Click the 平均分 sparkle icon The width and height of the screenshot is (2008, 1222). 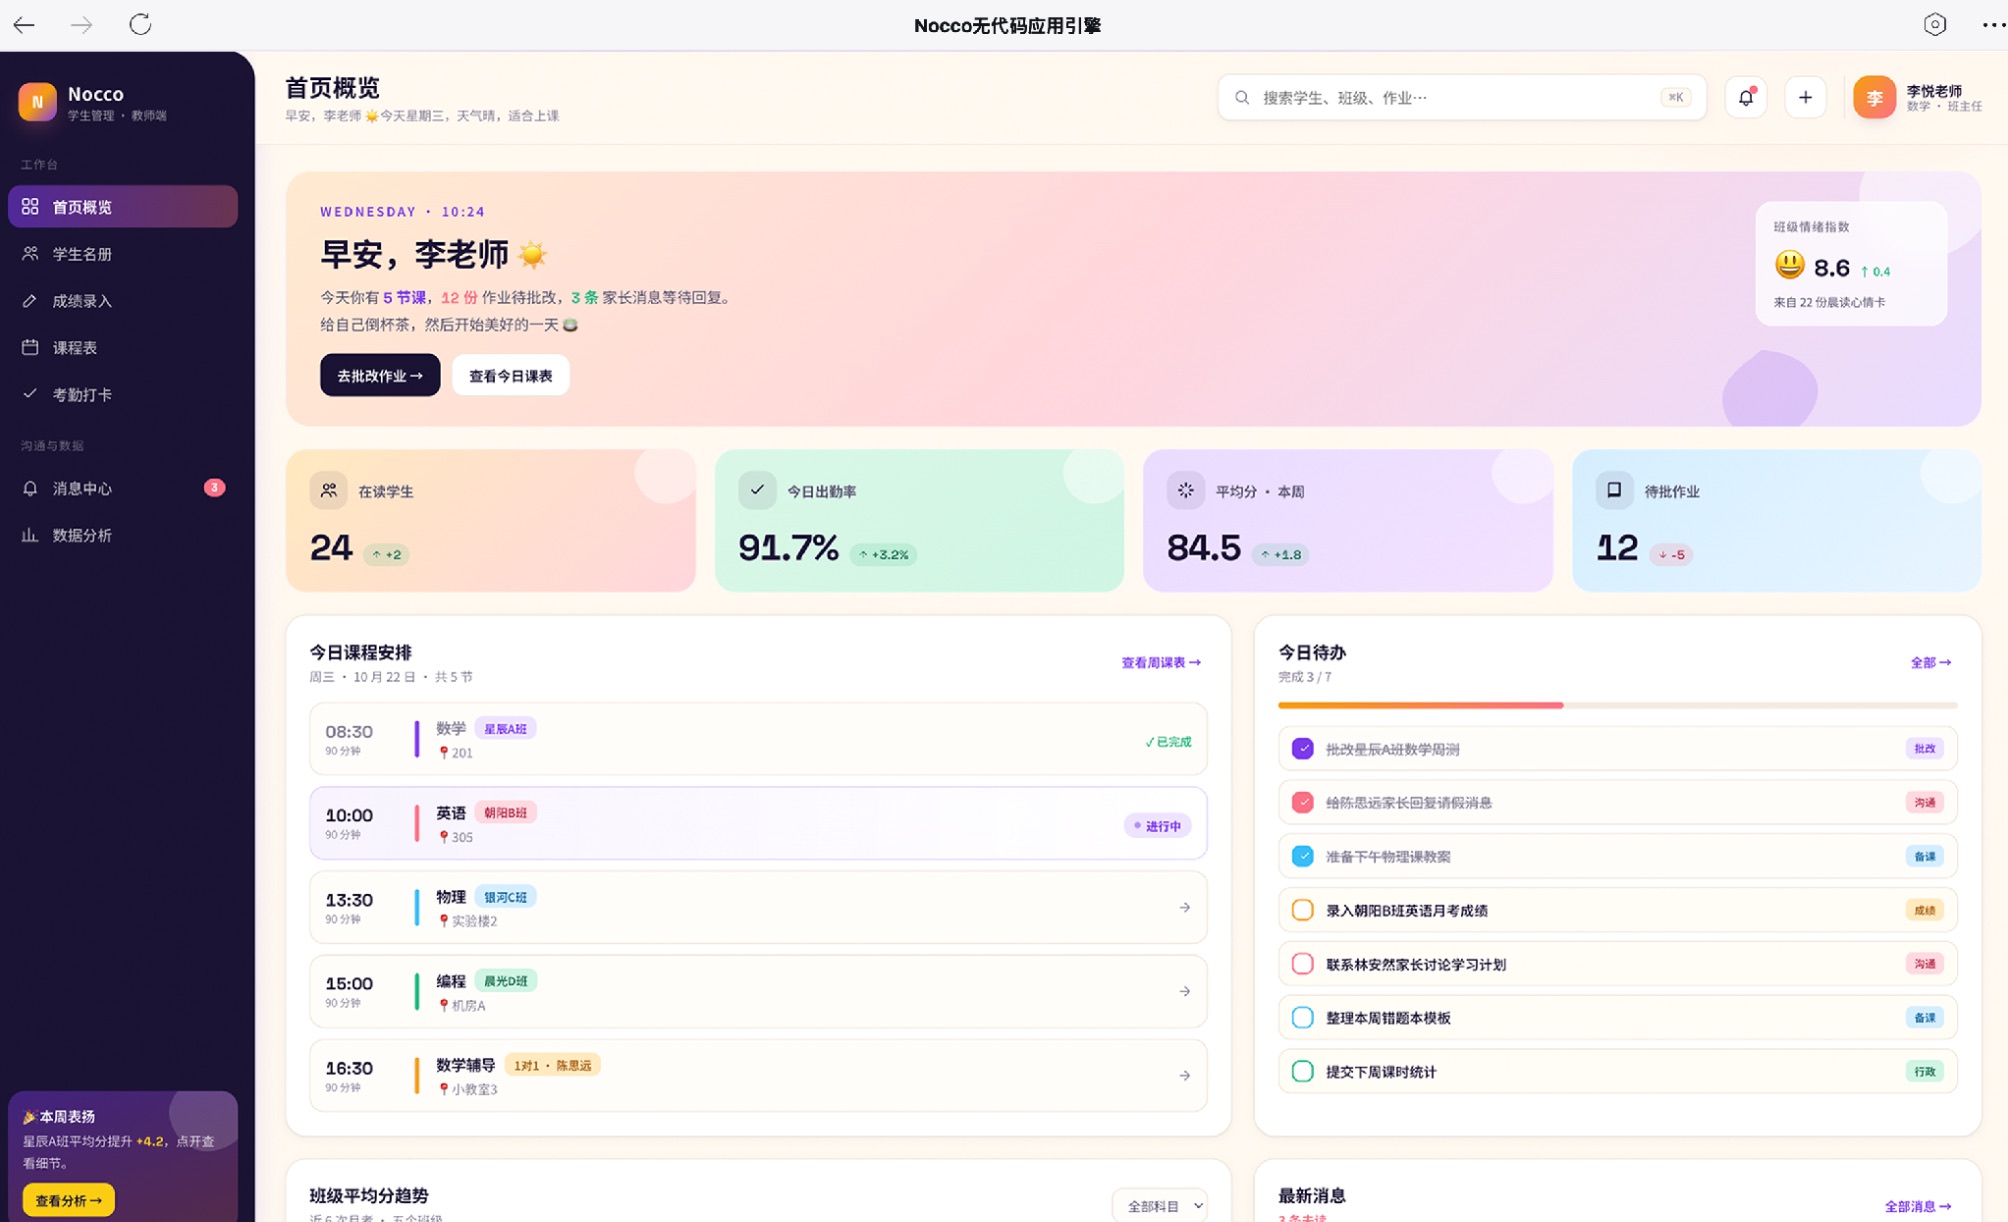click(1185, 490)
